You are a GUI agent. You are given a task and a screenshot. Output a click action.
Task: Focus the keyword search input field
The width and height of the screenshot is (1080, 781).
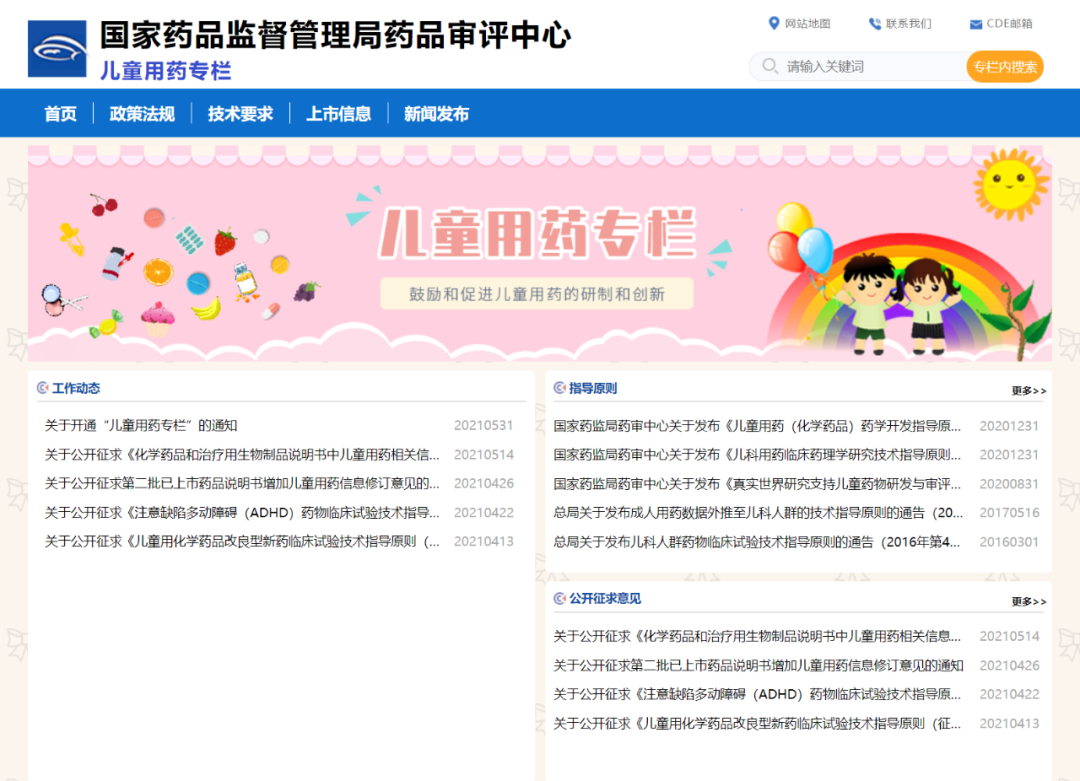874,67
